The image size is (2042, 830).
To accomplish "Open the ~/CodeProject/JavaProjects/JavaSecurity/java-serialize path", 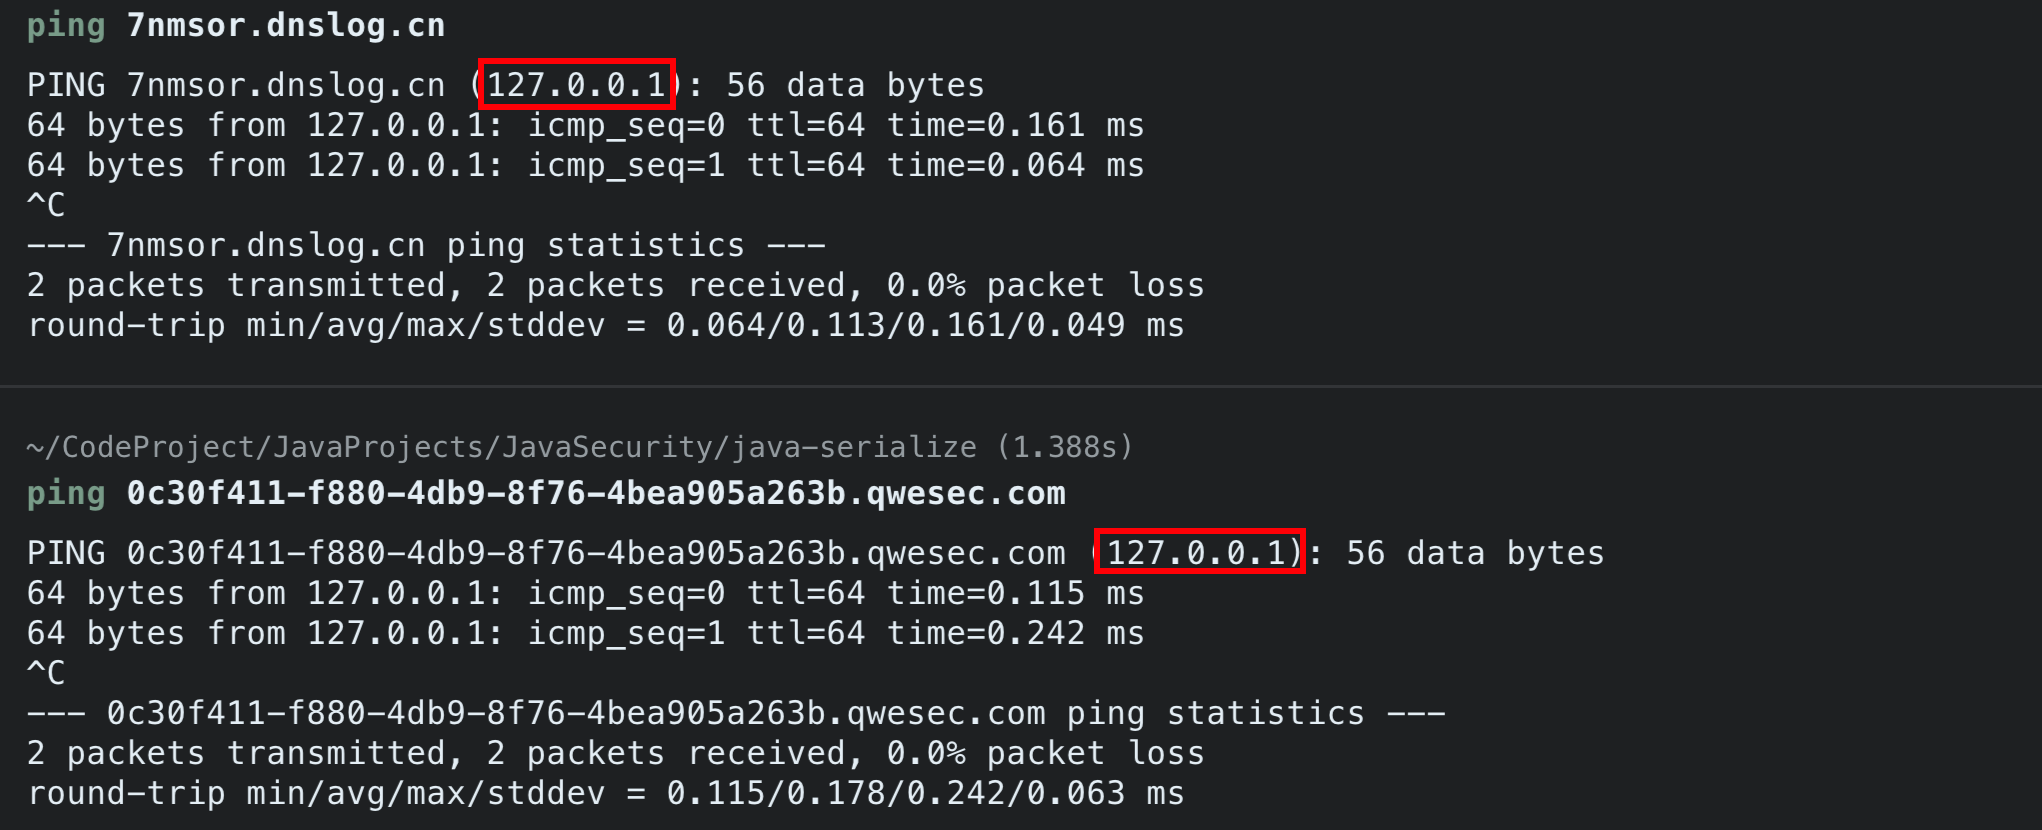I will [x=501, y=447].
